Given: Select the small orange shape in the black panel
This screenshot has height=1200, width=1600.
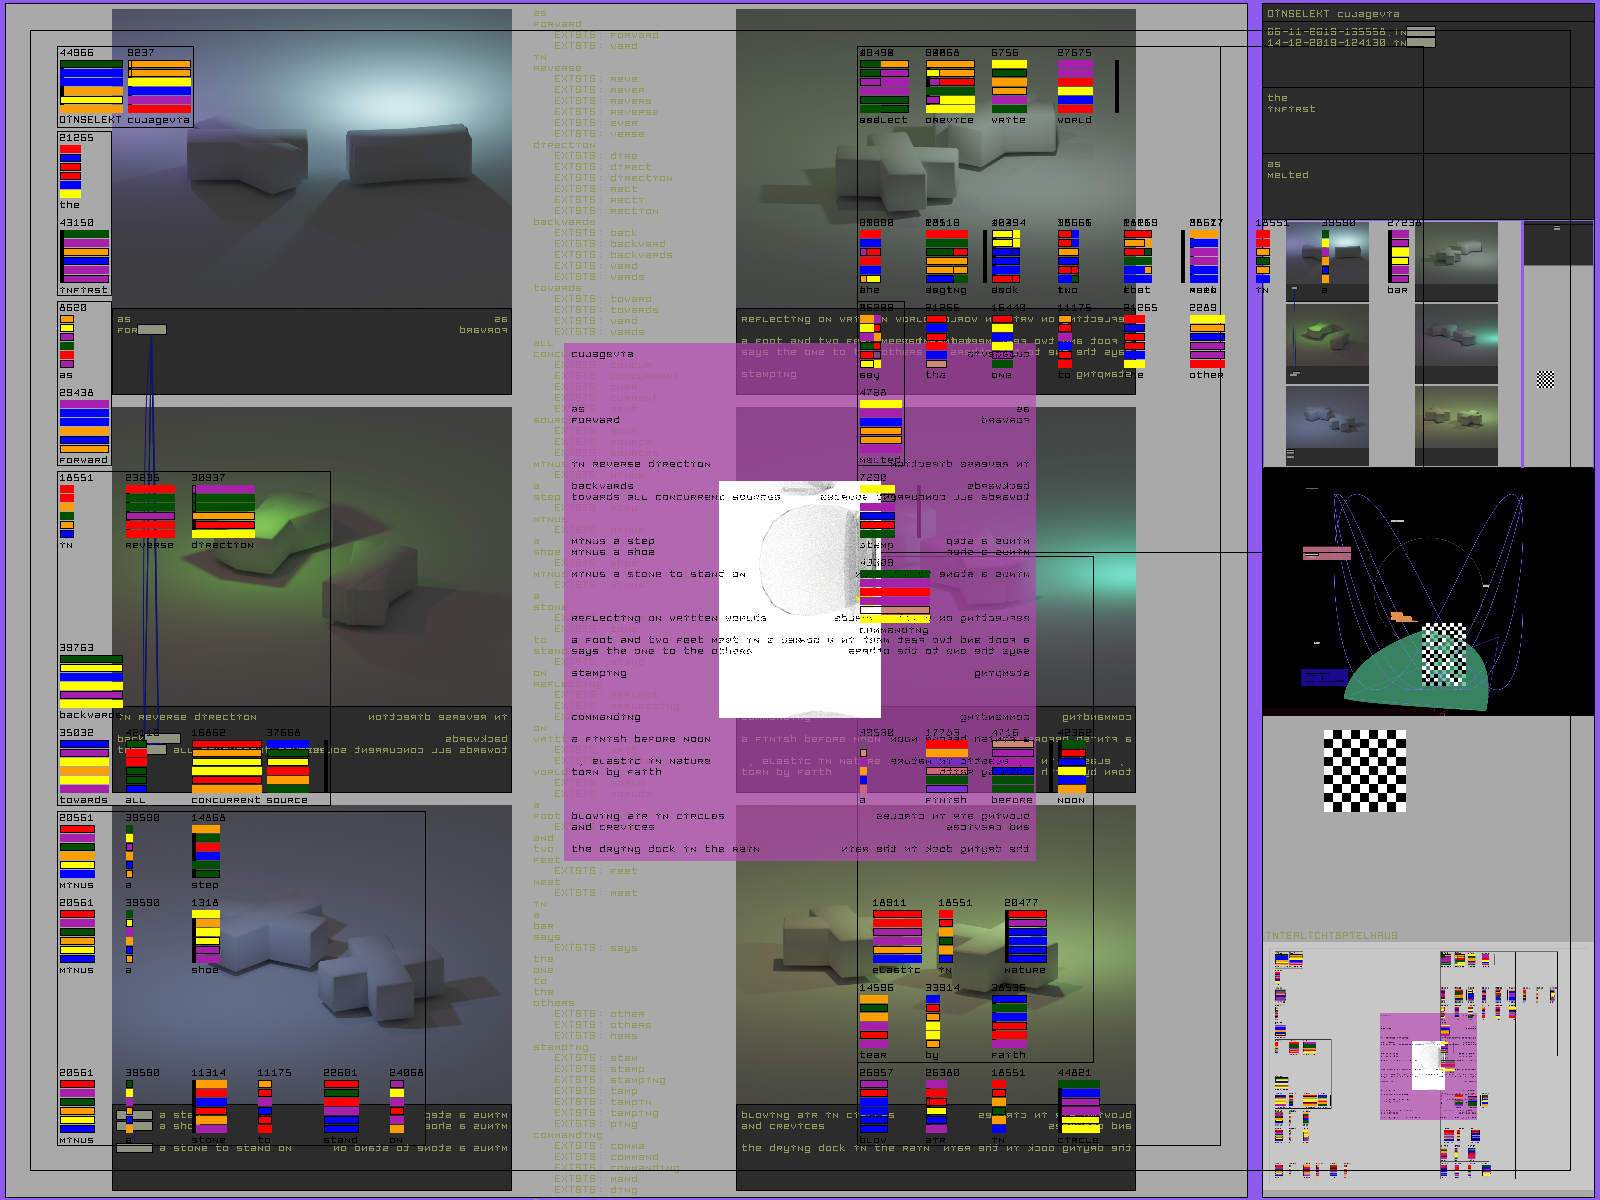Looking at the screenshot, I should tap(1402, 618).
